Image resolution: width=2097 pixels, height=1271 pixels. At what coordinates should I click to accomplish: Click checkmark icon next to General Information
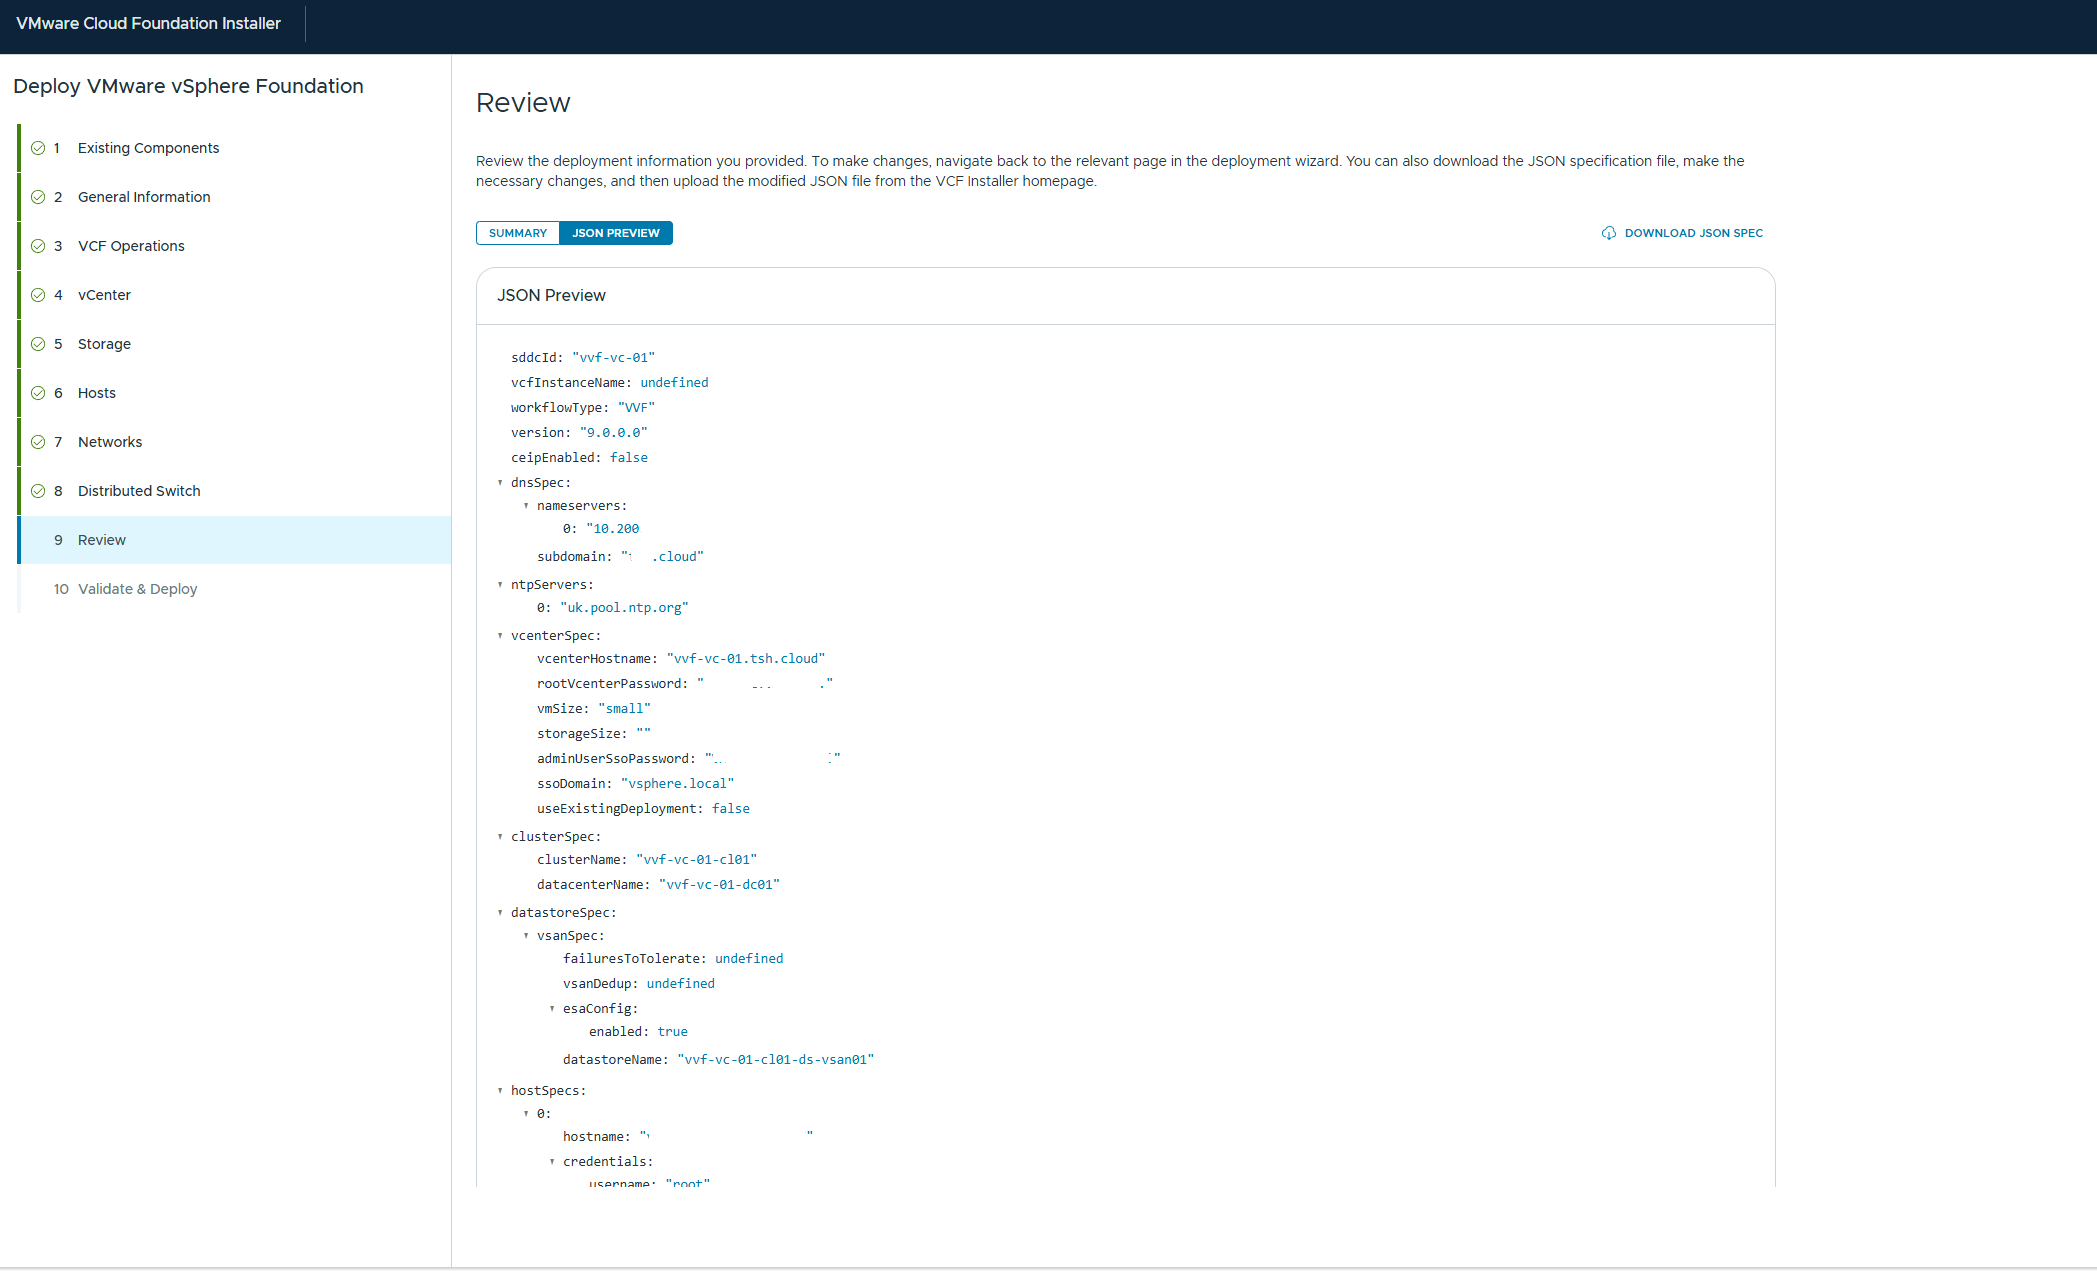38,197
